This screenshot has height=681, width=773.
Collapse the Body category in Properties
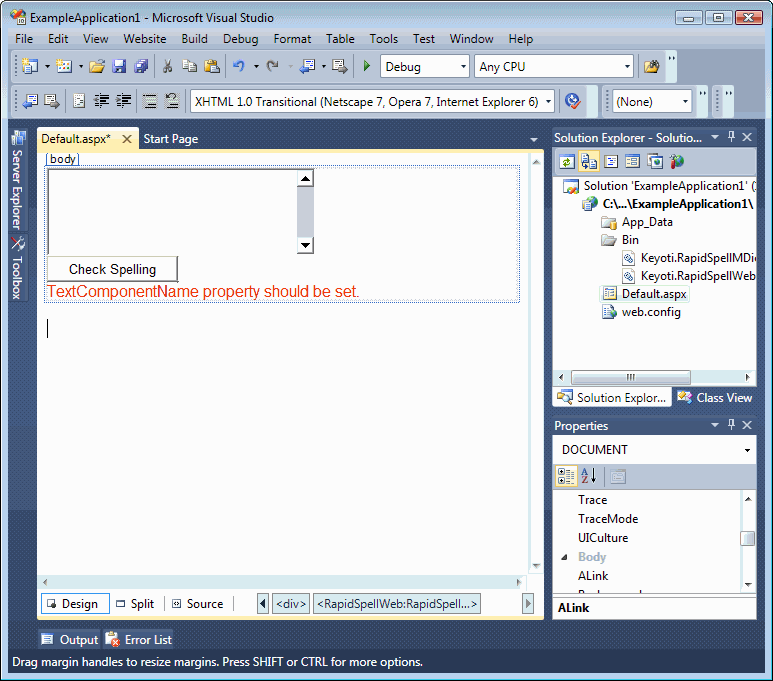tap(564, 557)
